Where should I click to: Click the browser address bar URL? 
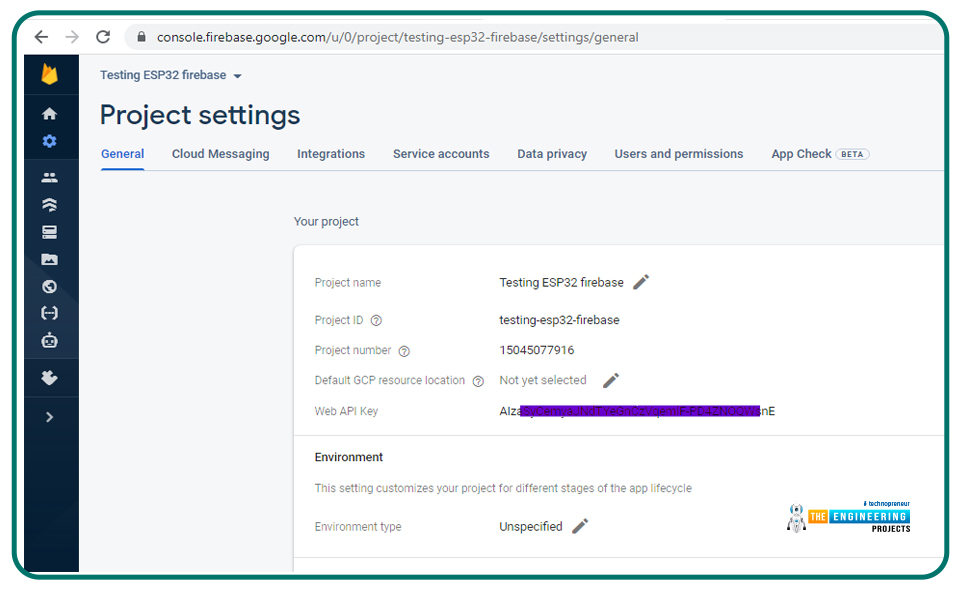(x=397, y=37)
